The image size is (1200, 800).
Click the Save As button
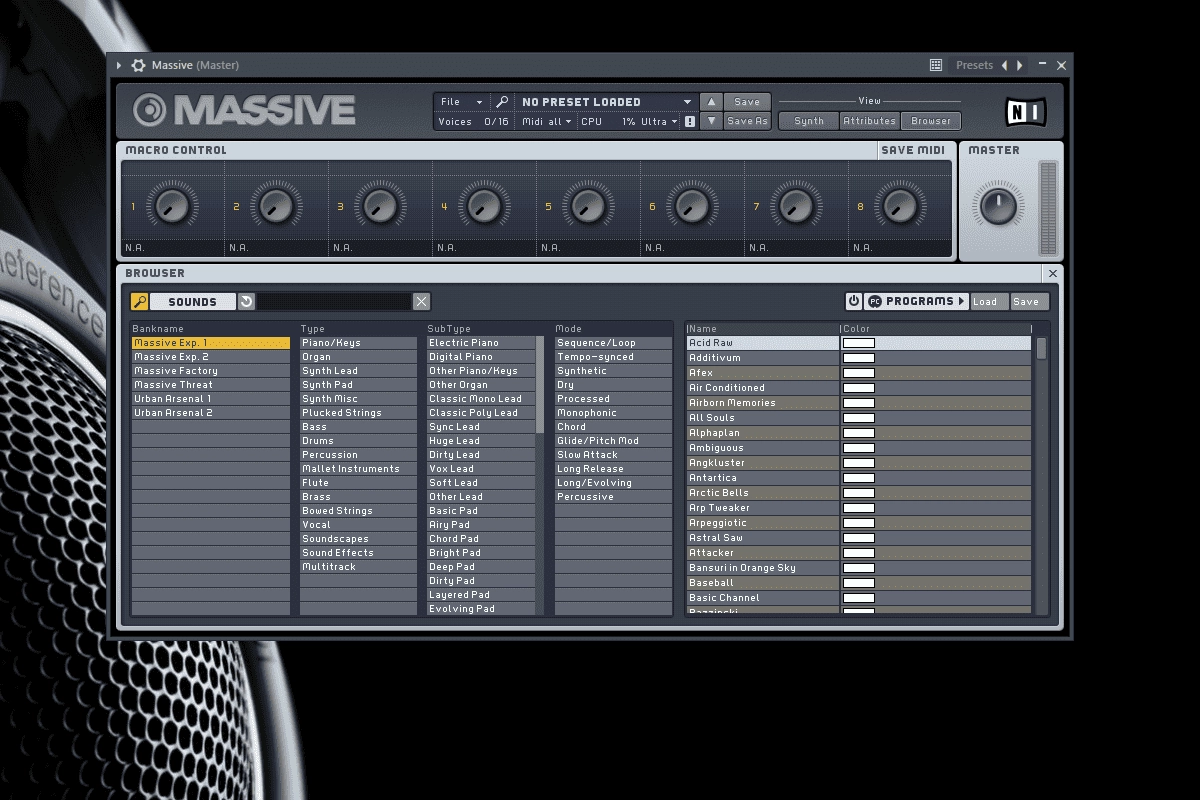pos(747,121)
